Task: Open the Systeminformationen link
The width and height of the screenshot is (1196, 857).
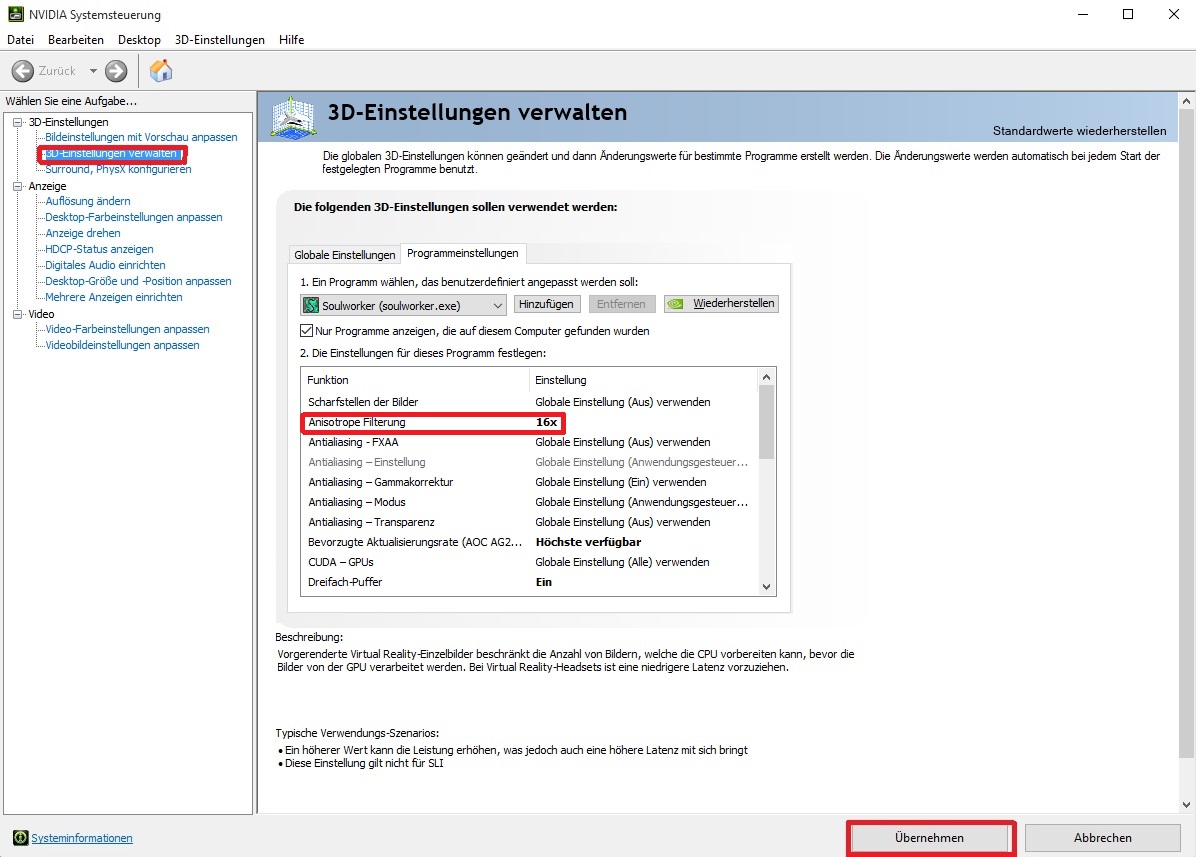Action: coord(82,838)
